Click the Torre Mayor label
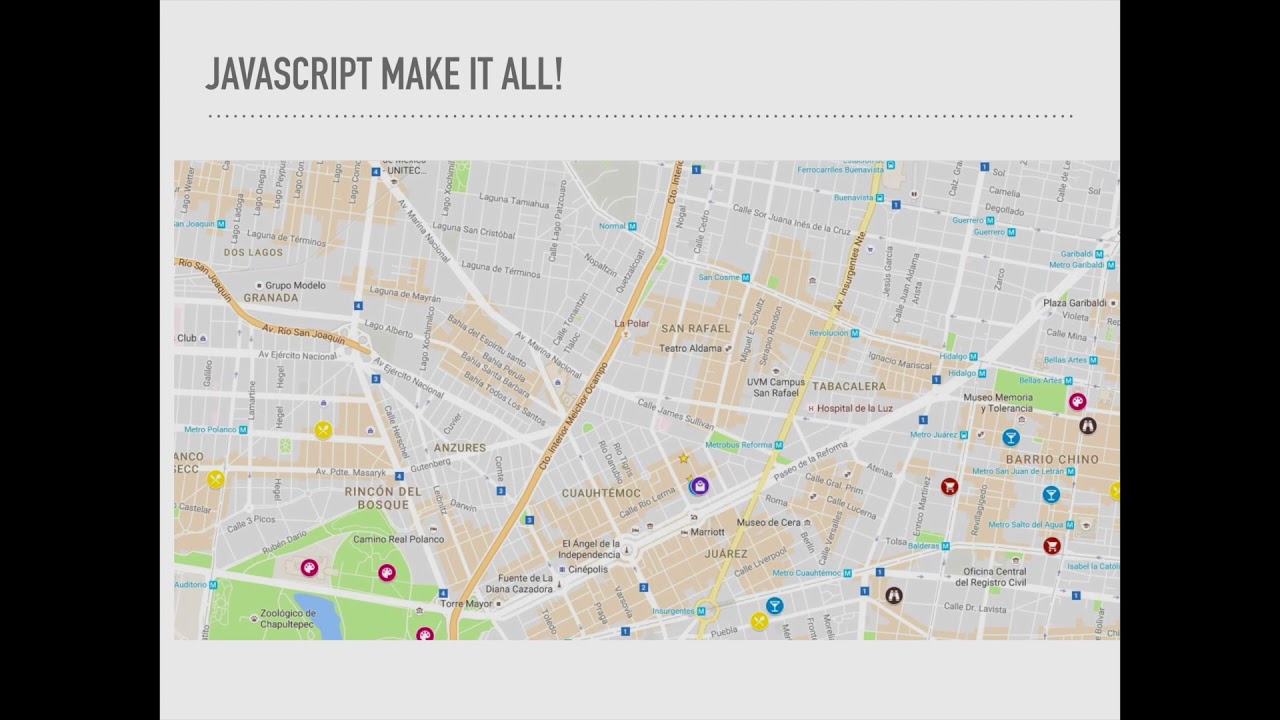The image size is (1280, 720). [466, 604]
